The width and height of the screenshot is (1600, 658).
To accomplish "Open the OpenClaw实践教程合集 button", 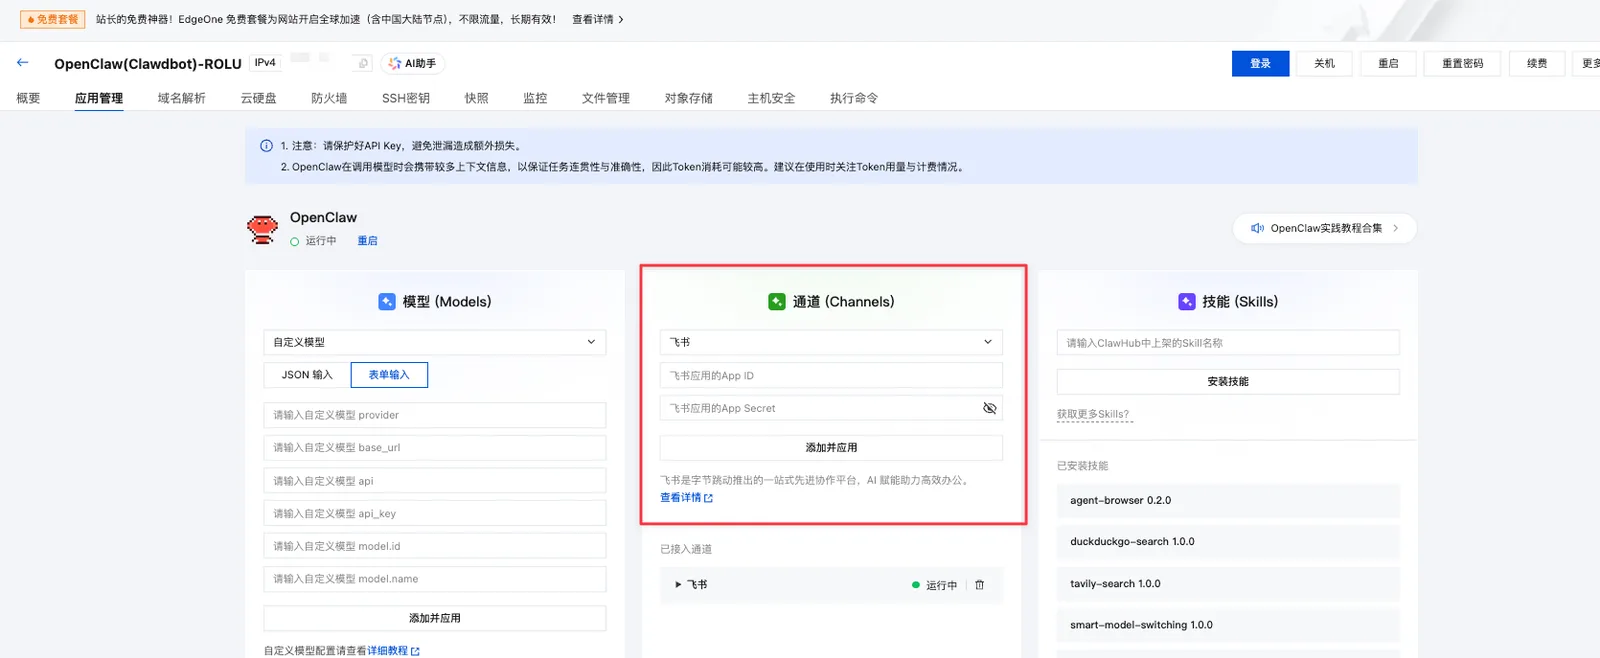I will 1324,228.
